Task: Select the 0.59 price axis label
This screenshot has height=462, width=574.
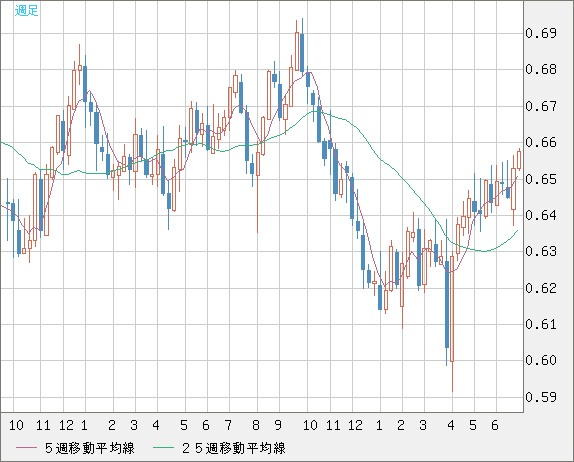Action: click(x=541, y=397)
